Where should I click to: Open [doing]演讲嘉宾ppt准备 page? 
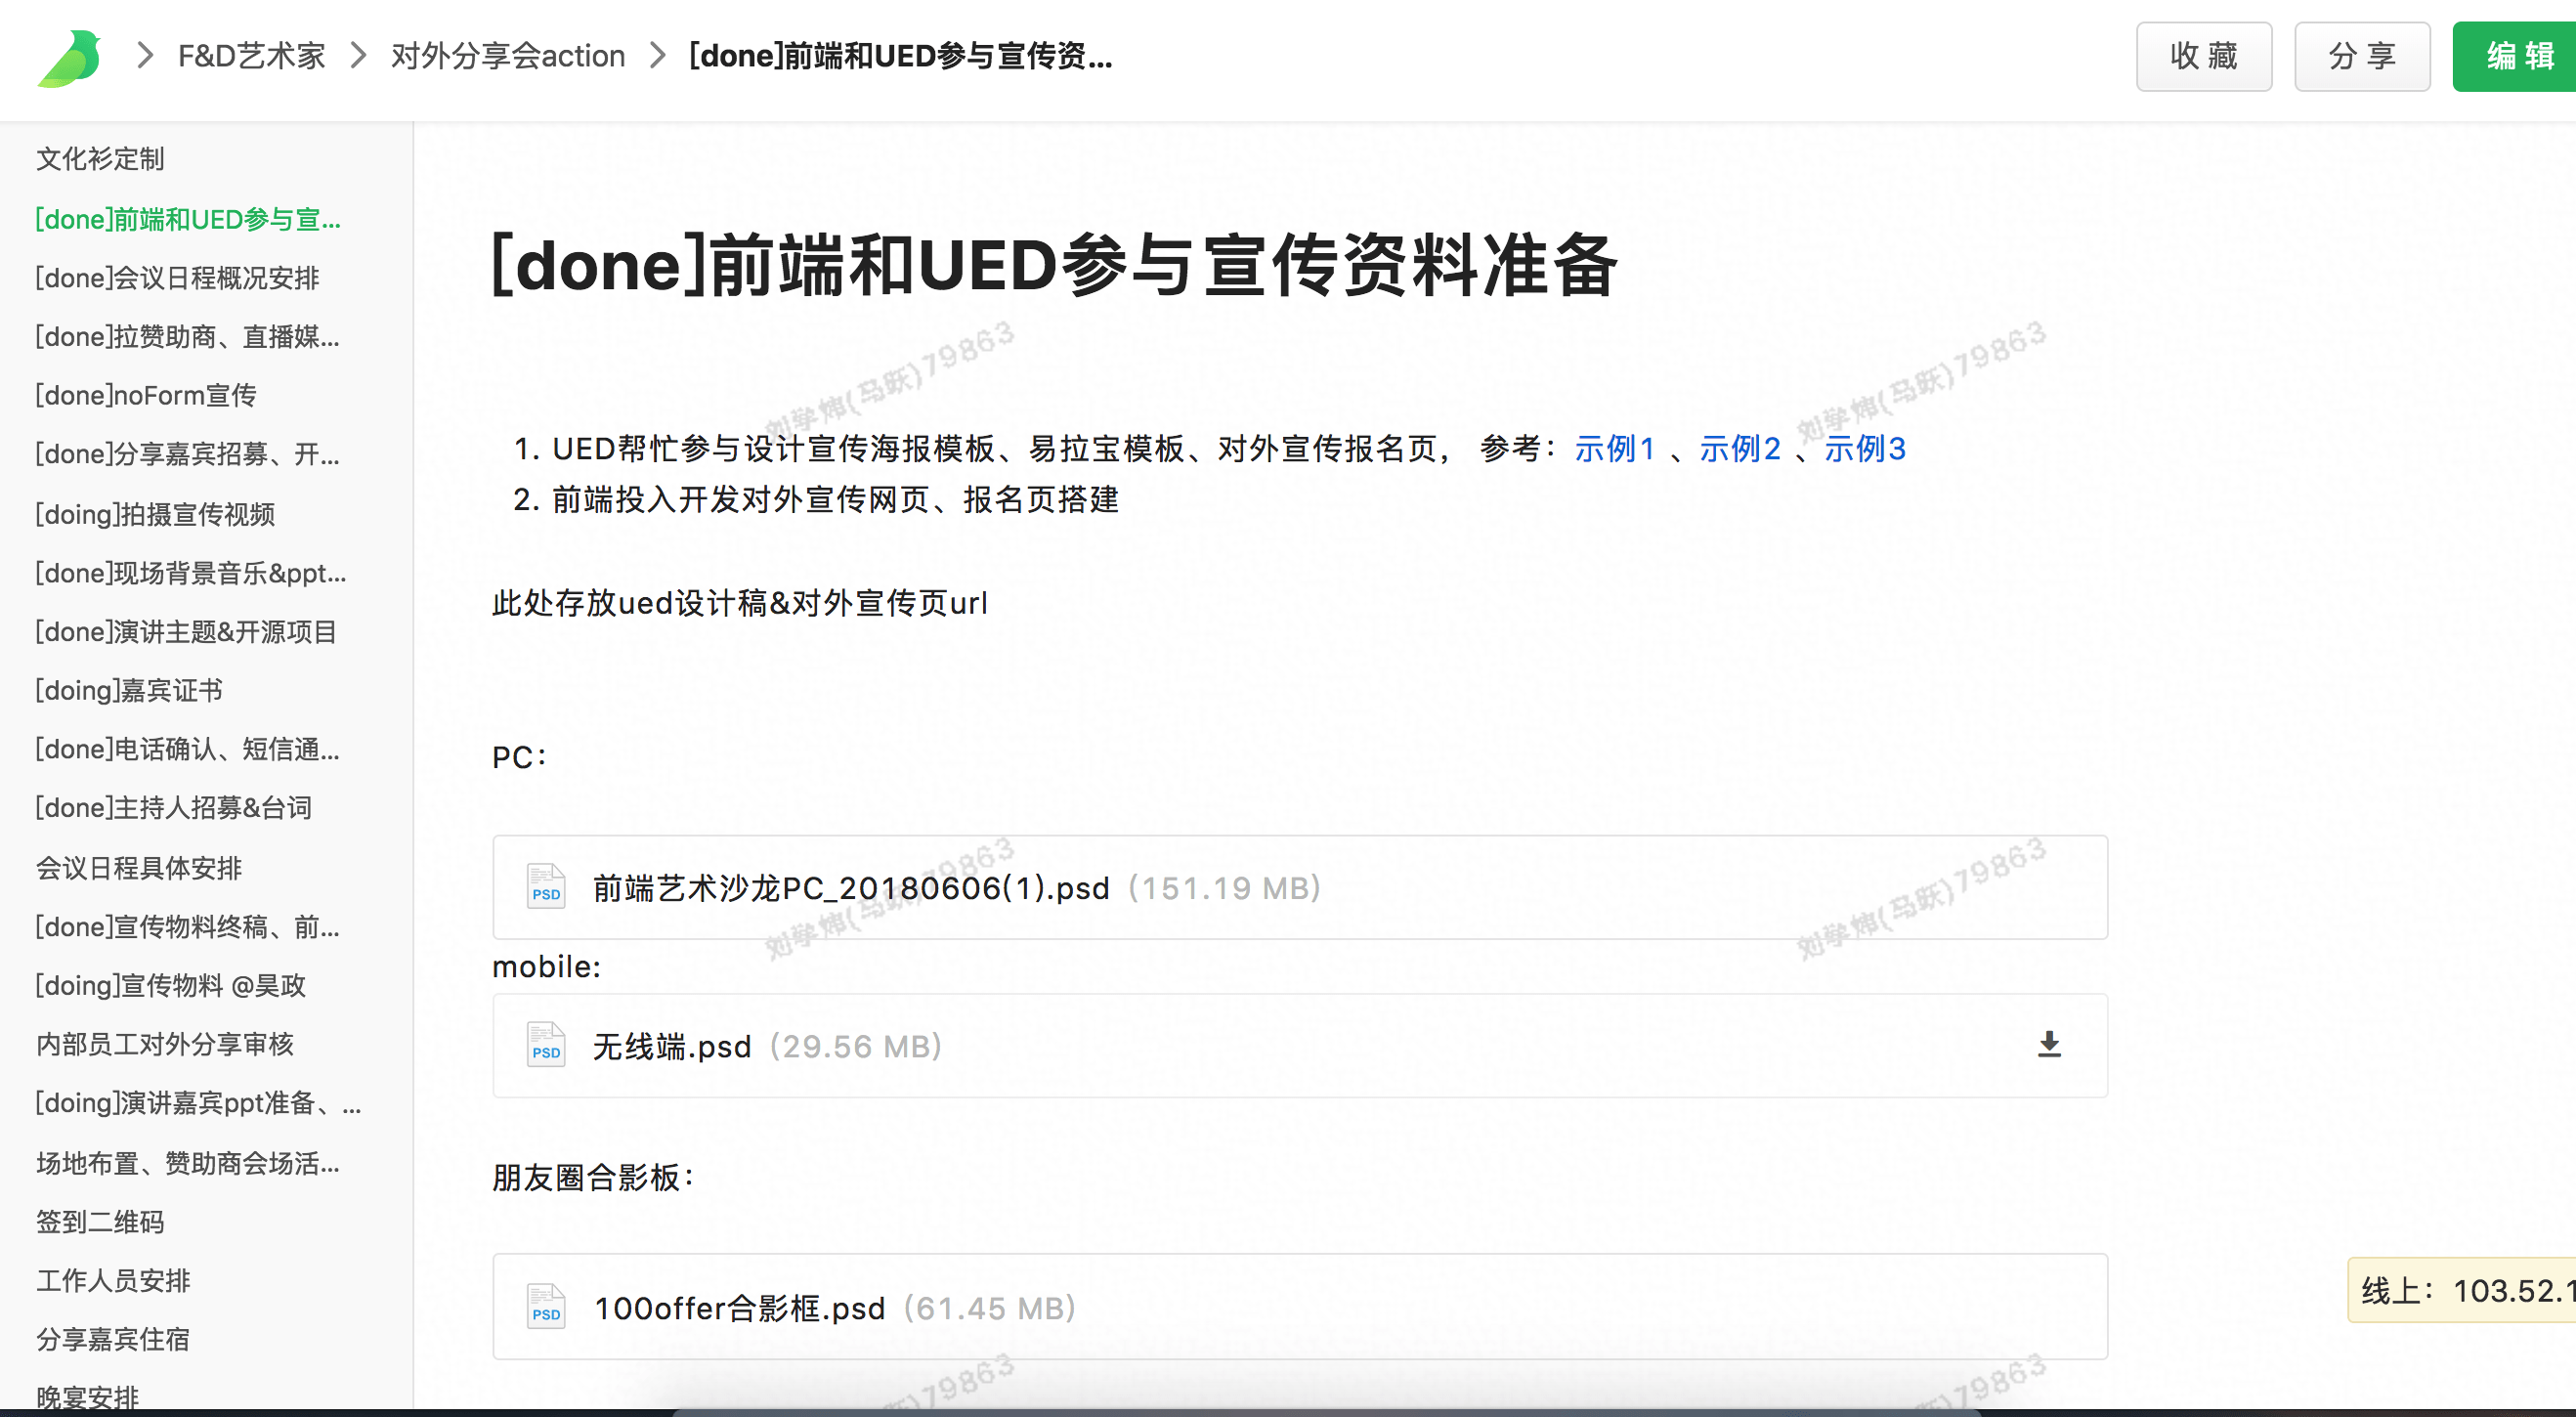pos(199,1103)
